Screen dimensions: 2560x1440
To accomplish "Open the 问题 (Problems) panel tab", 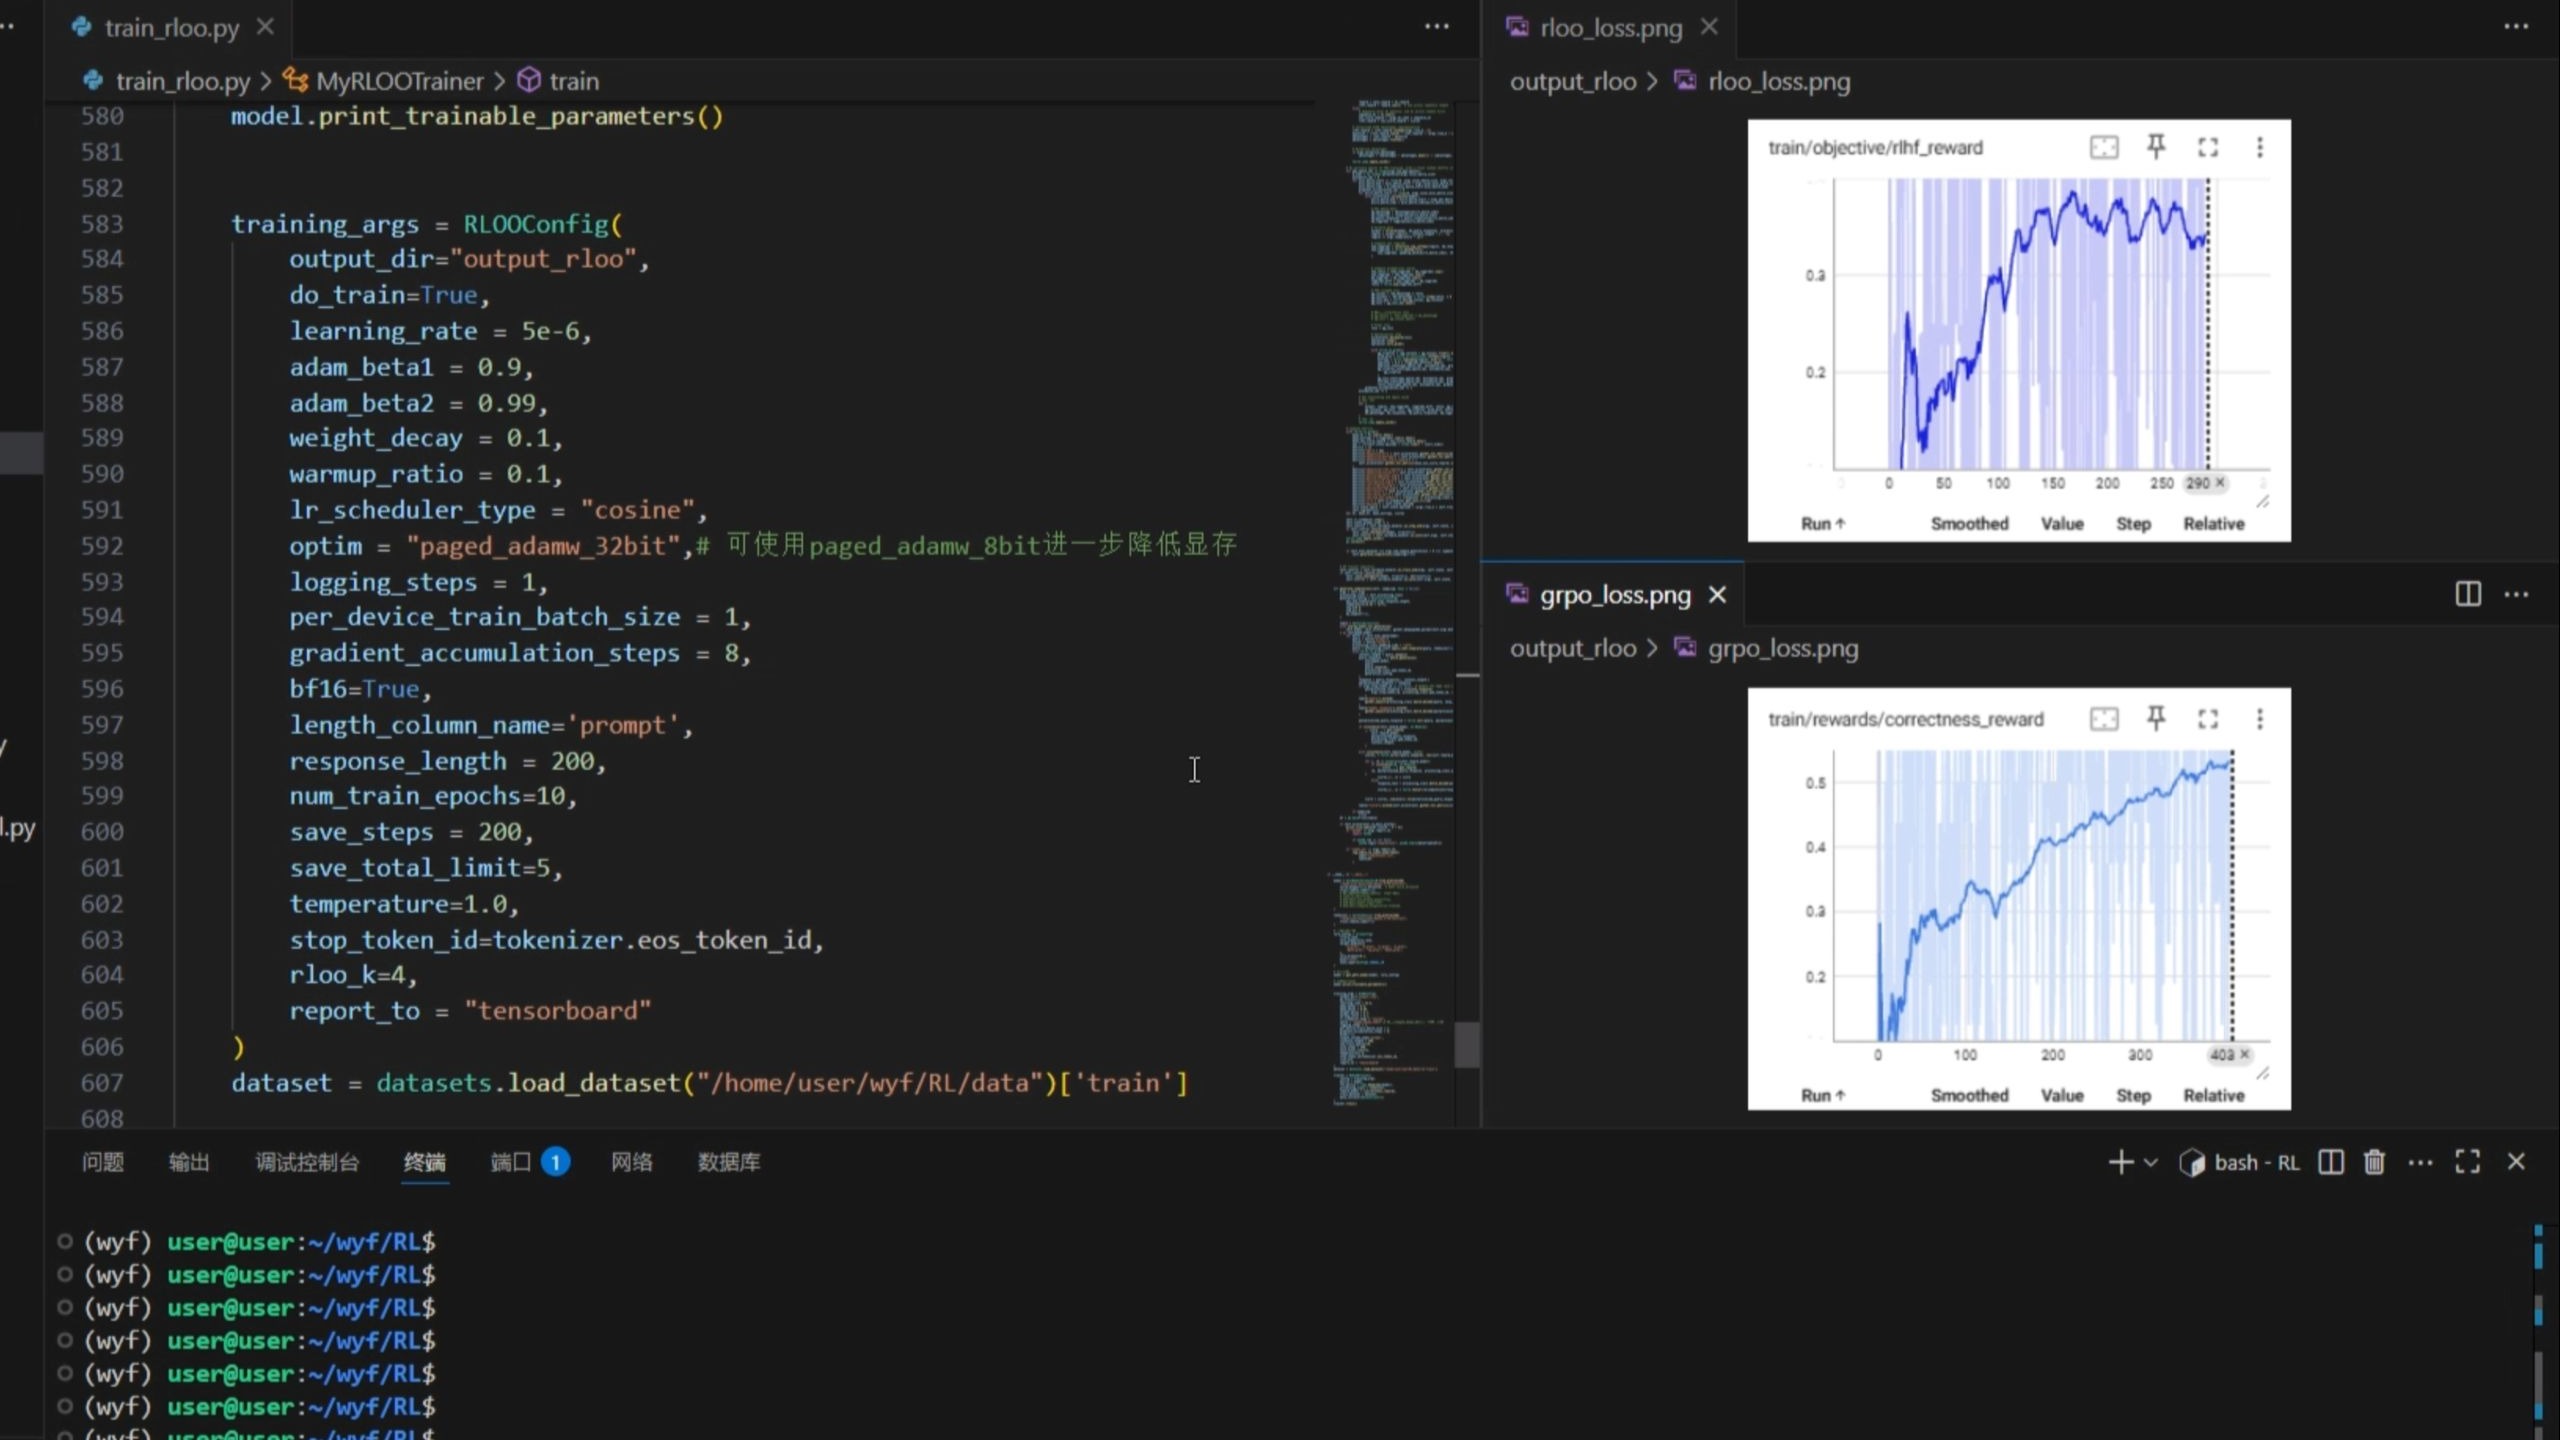I will pyautogui.click(x=102, y=1162).
